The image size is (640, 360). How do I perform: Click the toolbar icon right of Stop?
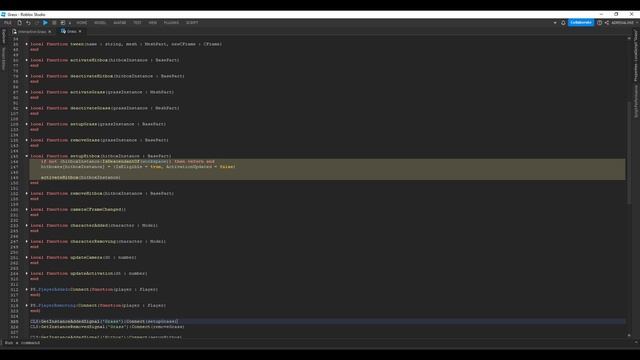(x=63, y=23)
